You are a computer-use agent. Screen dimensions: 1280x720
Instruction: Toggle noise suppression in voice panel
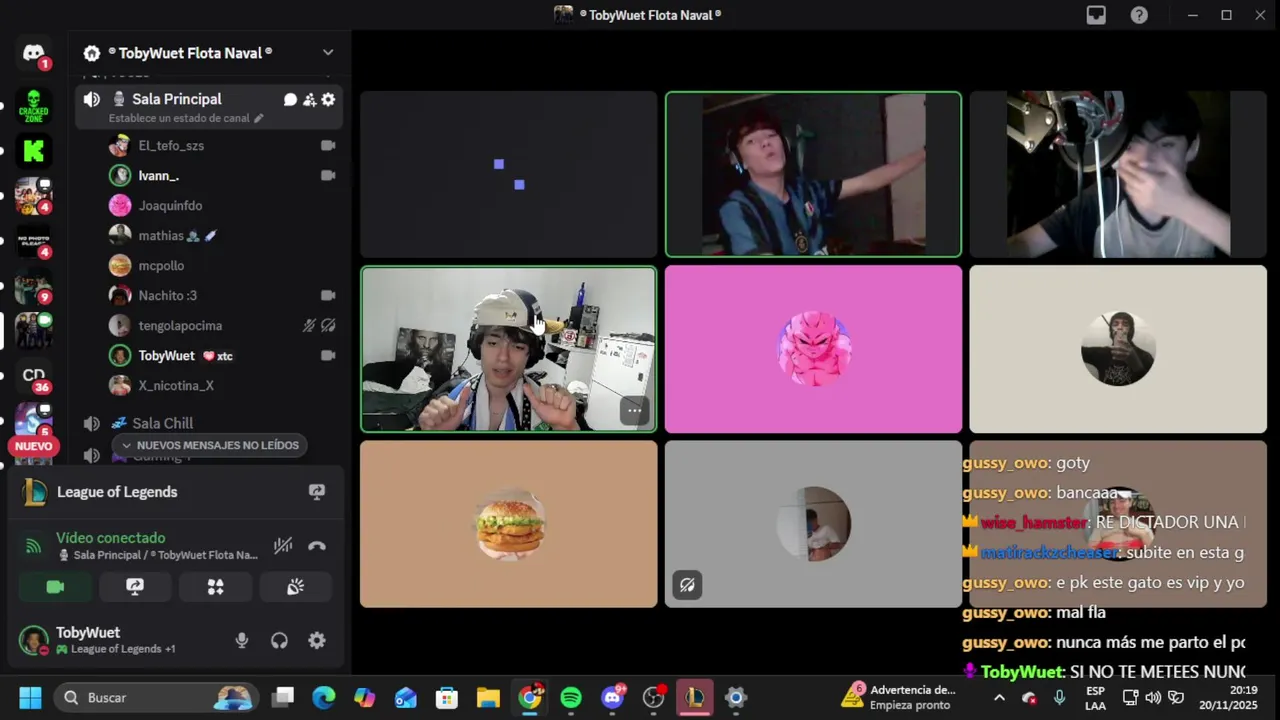click(x=283, y=546)
